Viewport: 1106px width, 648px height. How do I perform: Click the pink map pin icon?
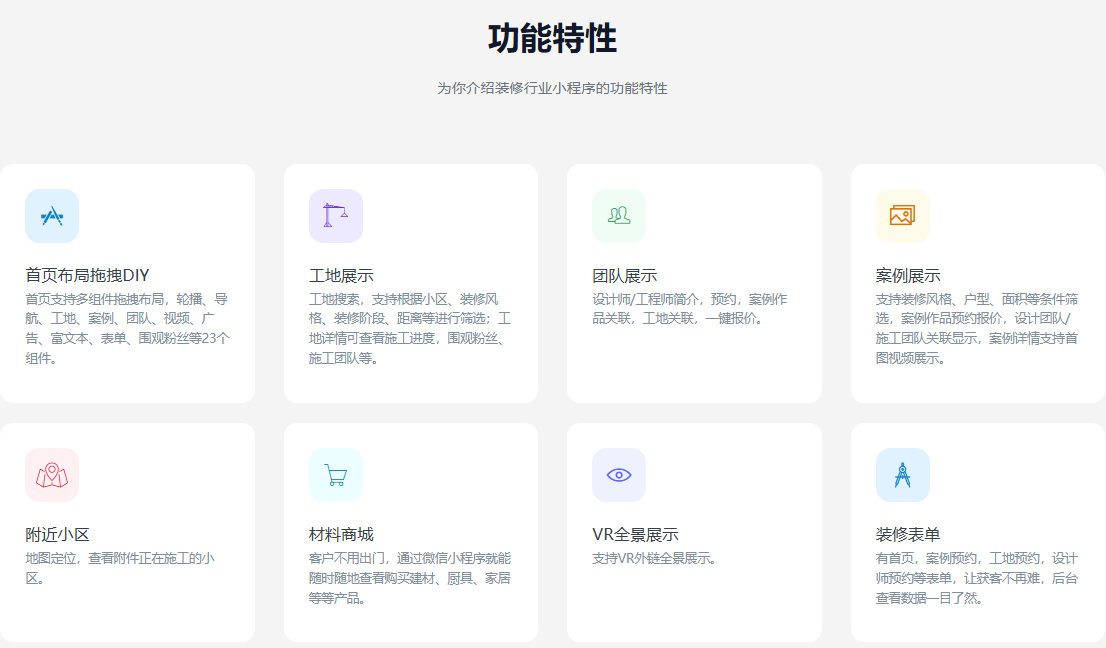pos(52,475)
